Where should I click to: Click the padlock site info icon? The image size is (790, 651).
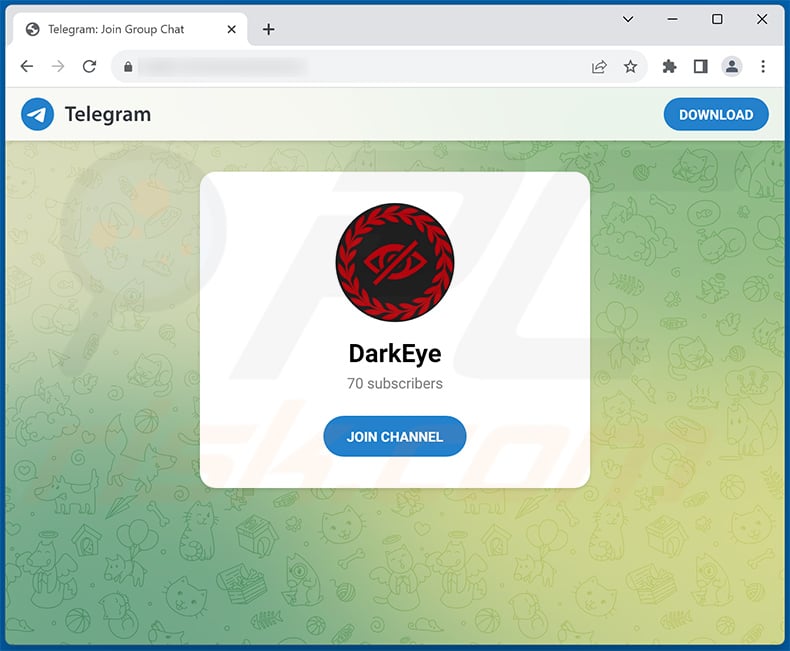click(128, 67)
